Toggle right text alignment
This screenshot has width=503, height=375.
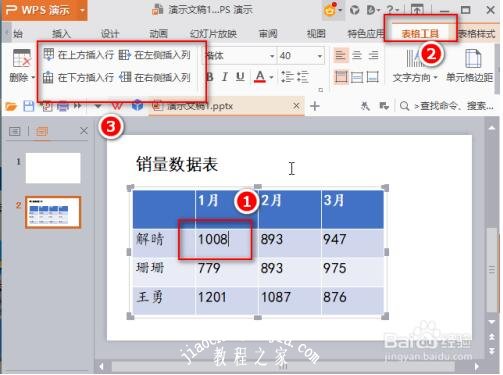point(373,55)
